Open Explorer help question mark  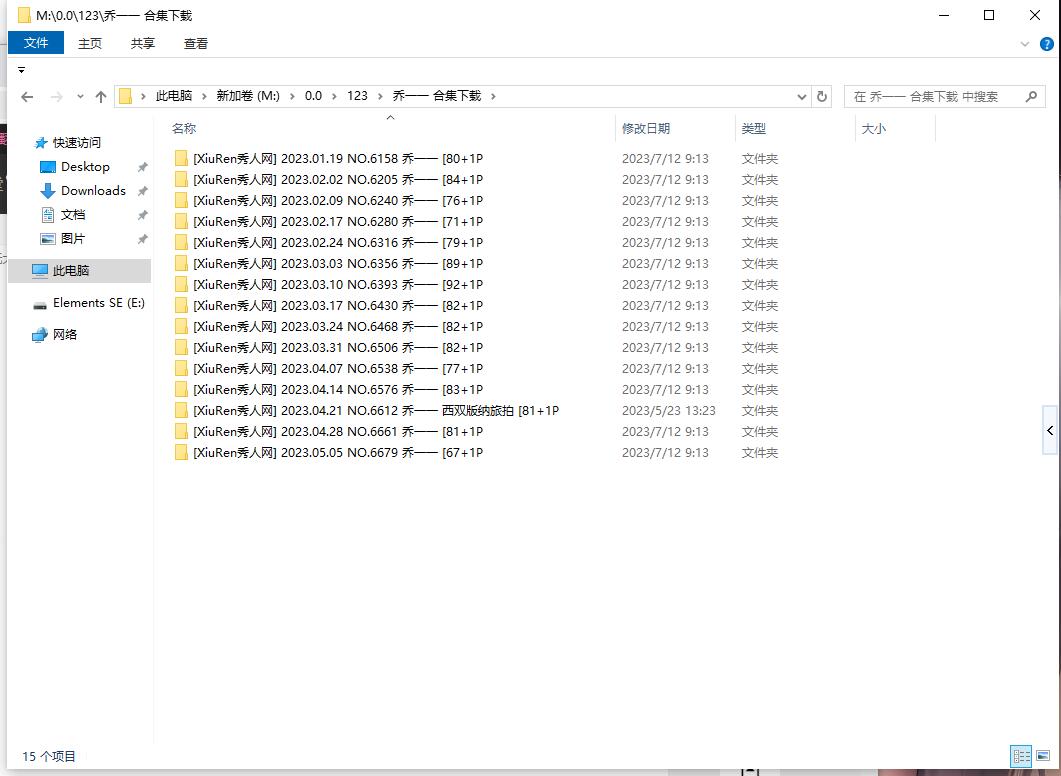[1046, 44]
